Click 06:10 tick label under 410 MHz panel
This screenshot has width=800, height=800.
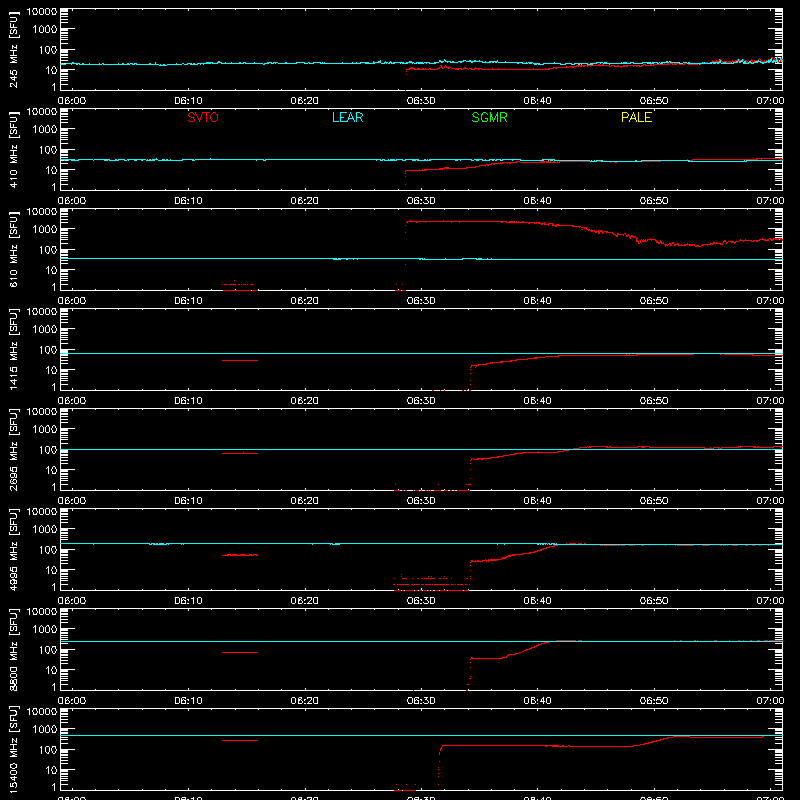[x=188, y=201]
